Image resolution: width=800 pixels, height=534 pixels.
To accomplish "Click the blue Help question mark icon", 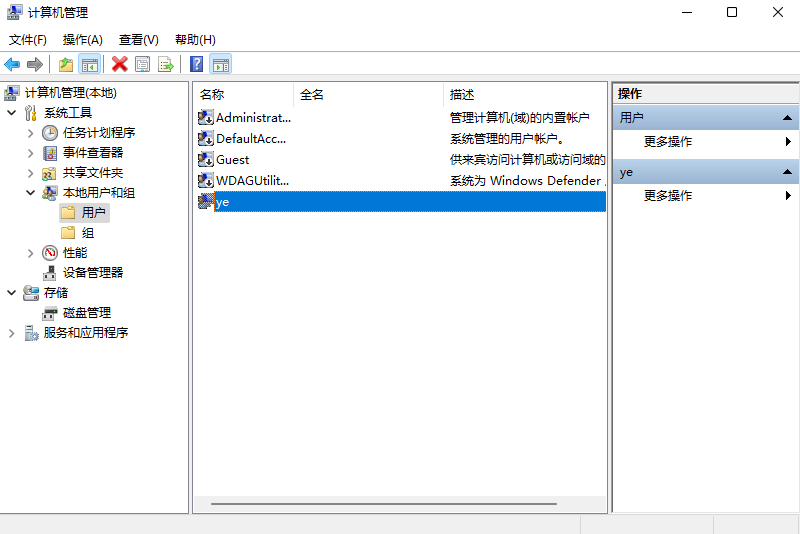I will 197,64.
